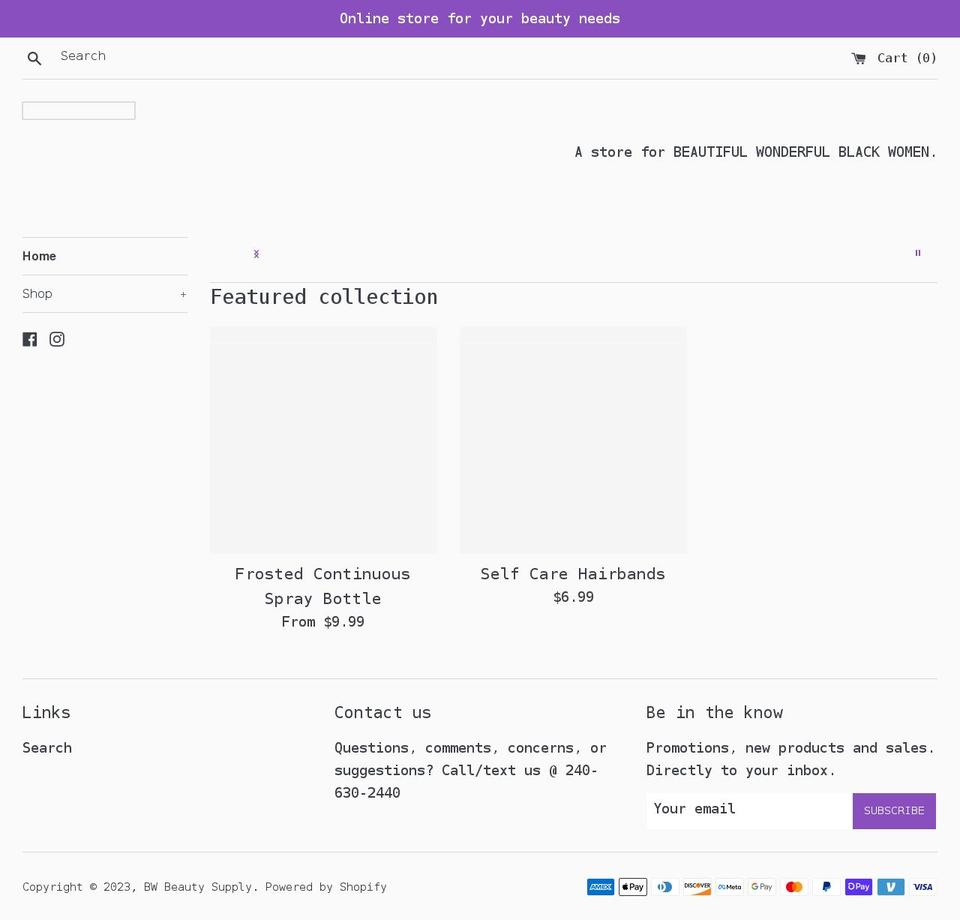Open the Instagram icon in the sidebar

(x=57, y=339)
